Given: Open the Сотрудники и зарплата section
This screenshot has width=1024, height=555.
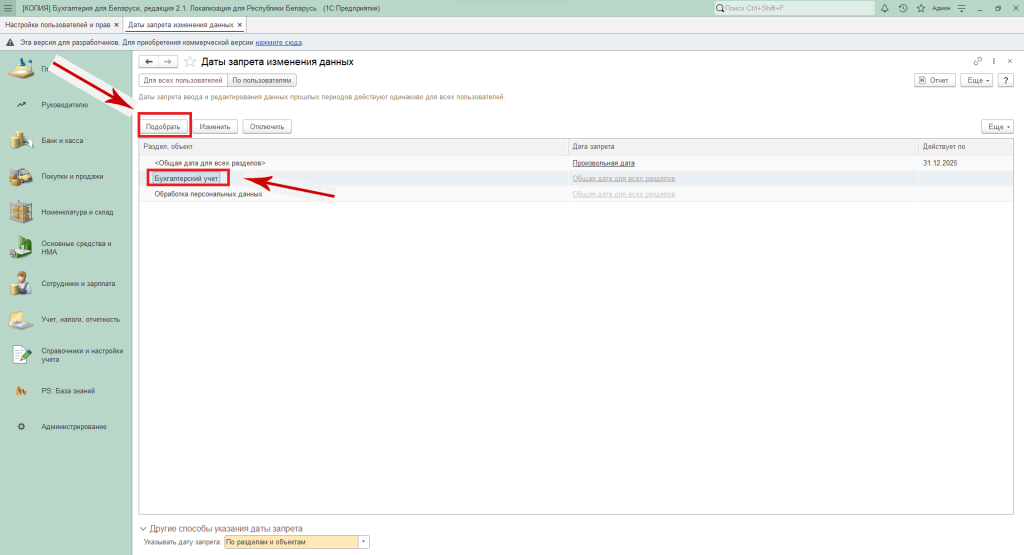Looking at the screenshot, I should pyautogui.click(x=78, y=284).
